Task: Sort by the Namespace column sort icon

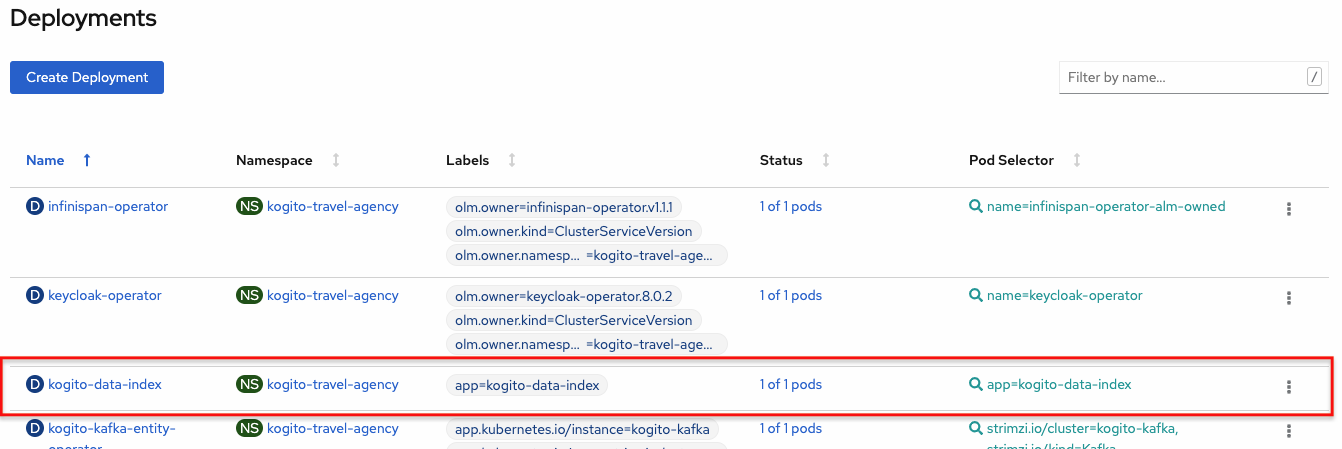Action: [x=336, y=160]
